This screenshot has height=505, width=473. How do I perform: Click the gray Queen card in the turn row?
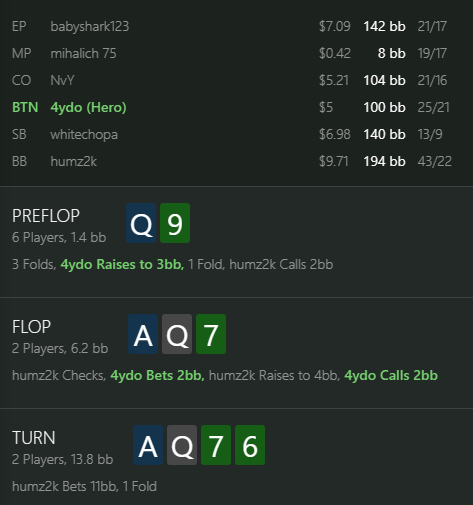click(182, 445)
